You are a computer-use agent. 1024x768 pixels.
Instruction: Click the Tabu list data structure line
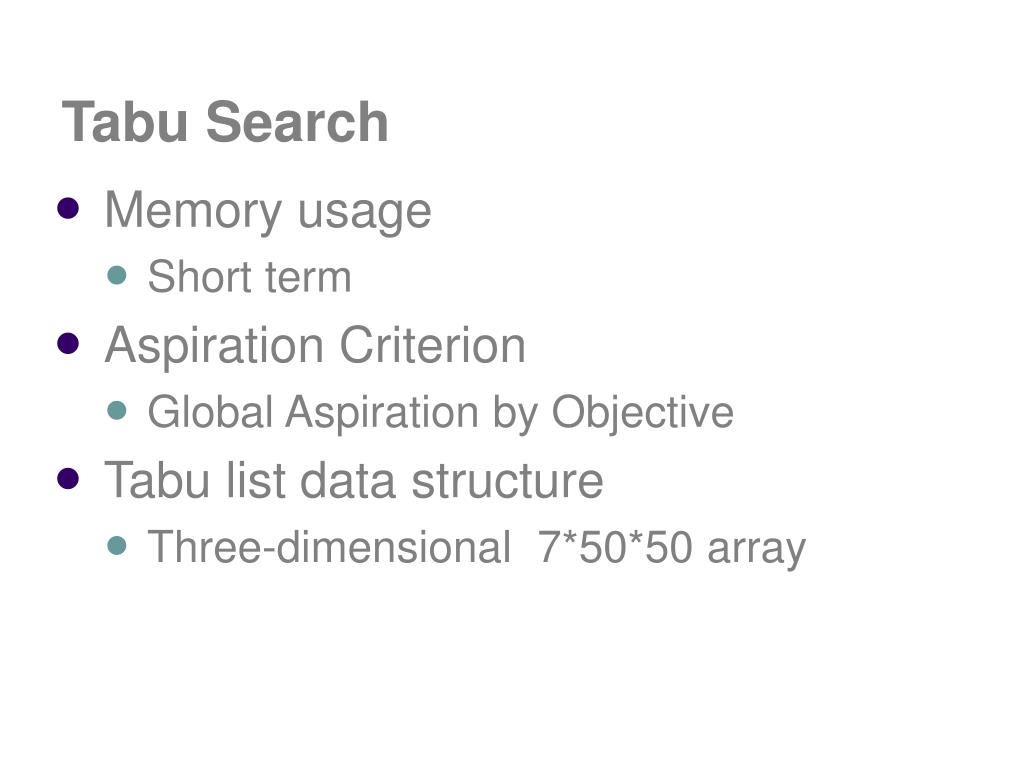click(354, 481)
